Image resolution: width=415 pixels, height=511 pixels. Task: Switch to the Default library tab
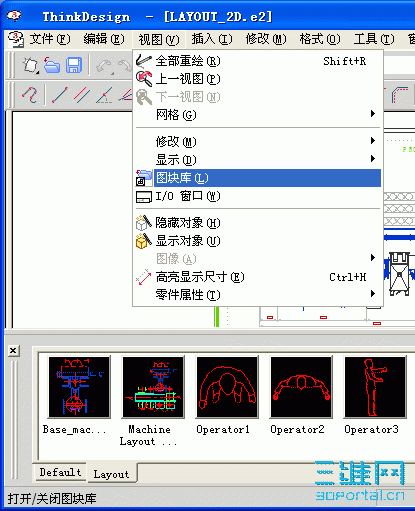60,472
